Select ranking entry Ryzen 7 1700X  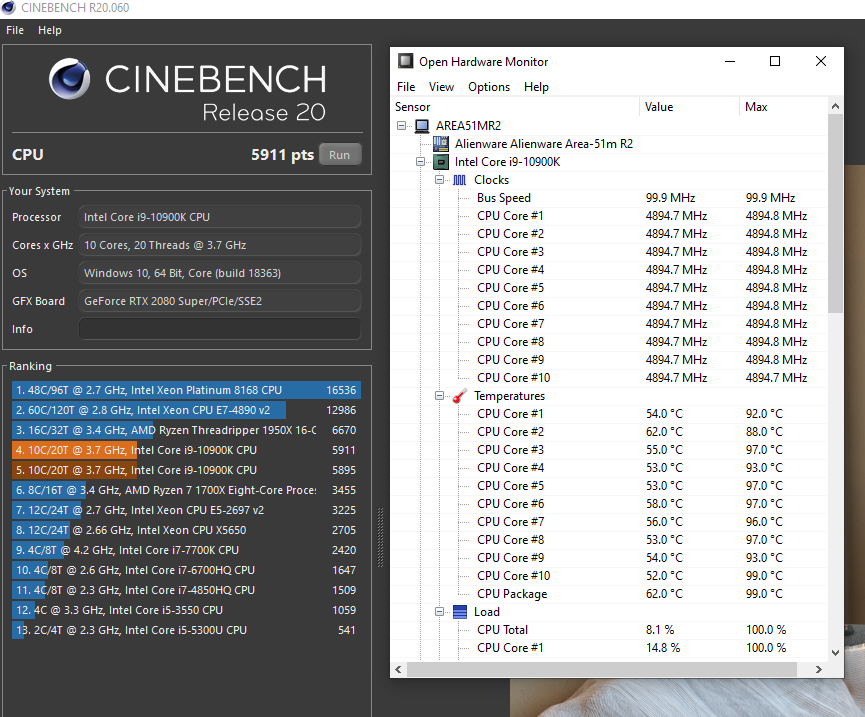[x=186, y=490]
